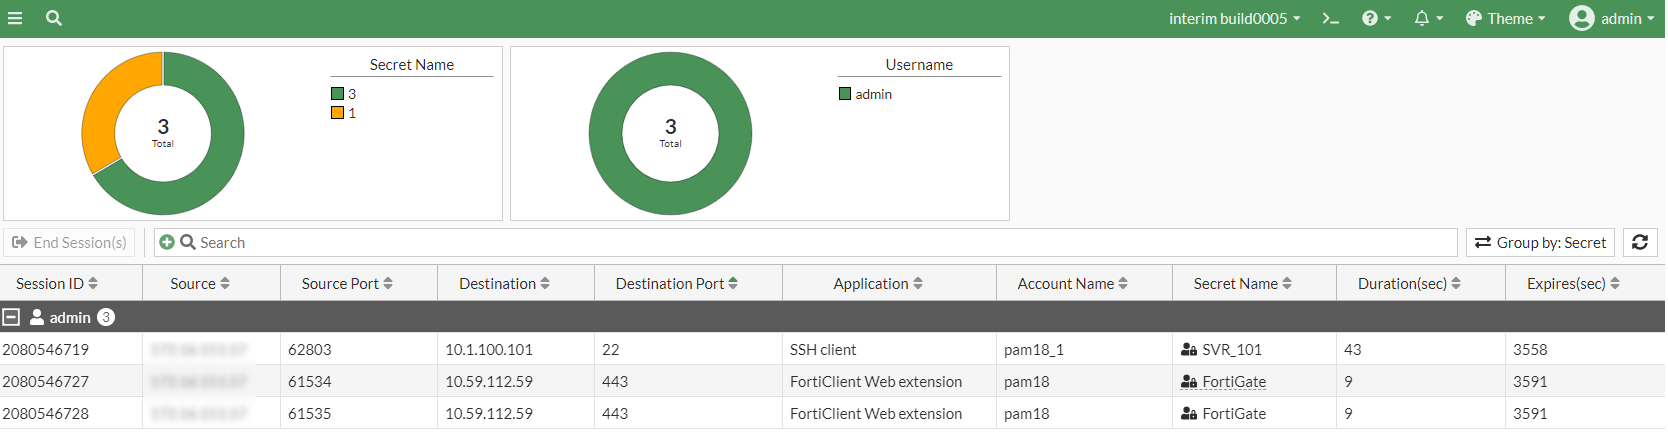The height and width of the screenshot is (443, 1668).
Task: Click the refresh icon button
Action: 1640,242
